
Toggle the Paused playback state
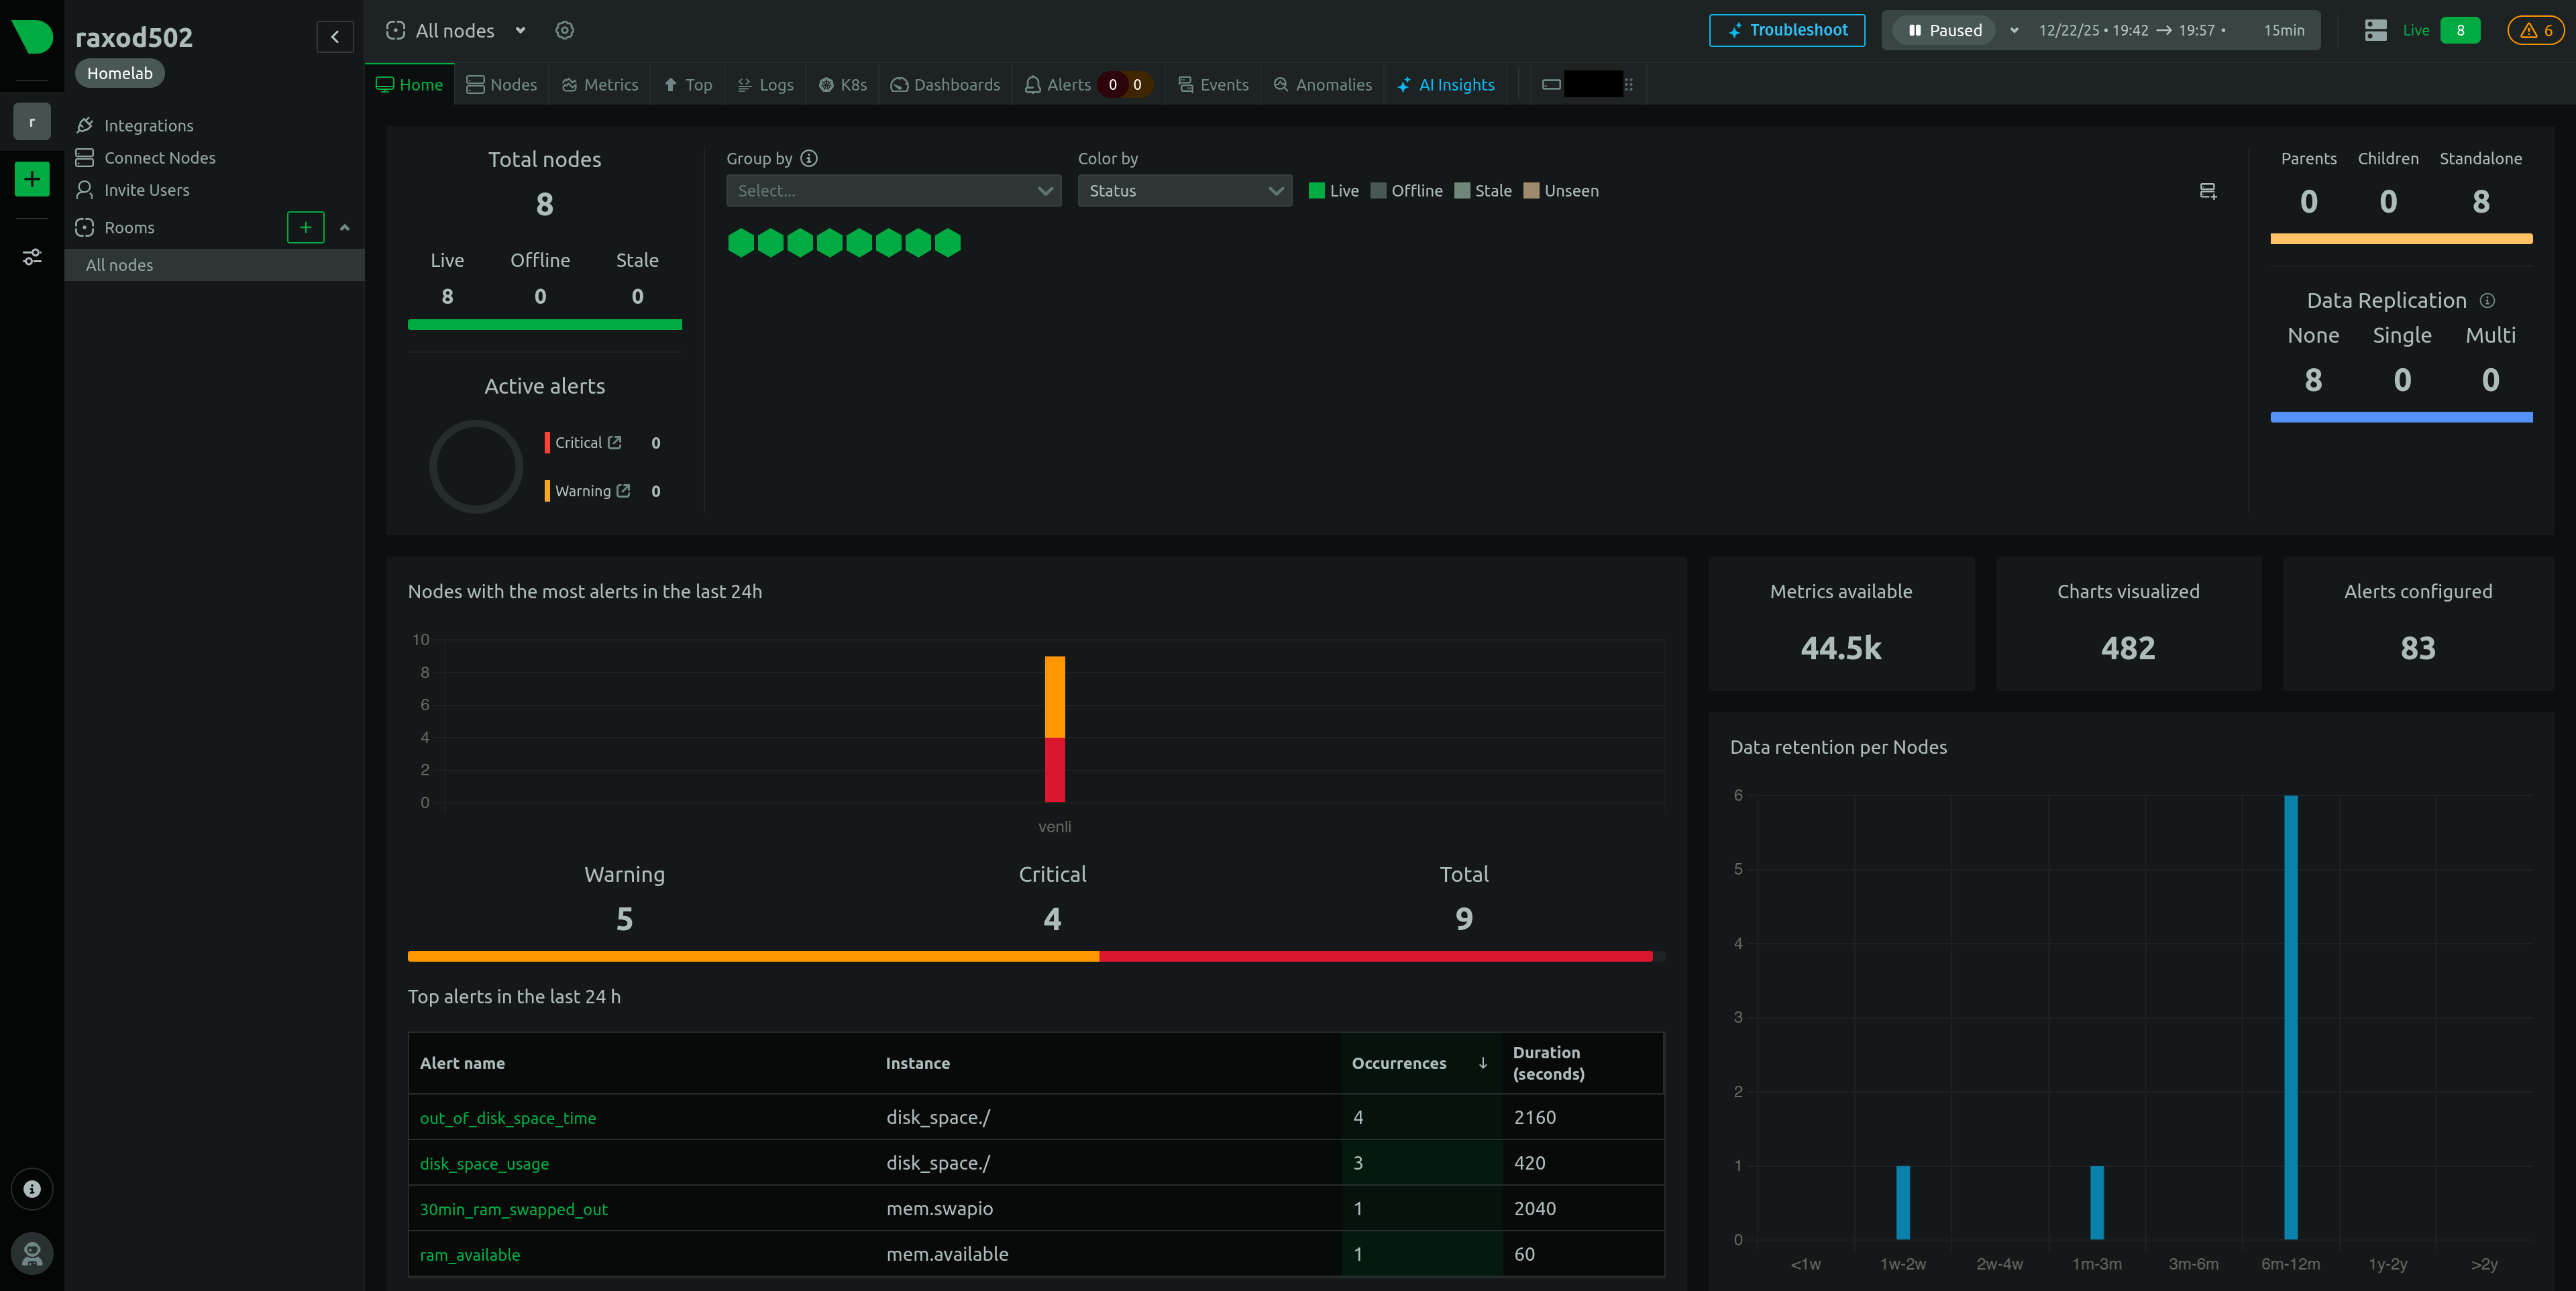click(x=1945, y=30)
